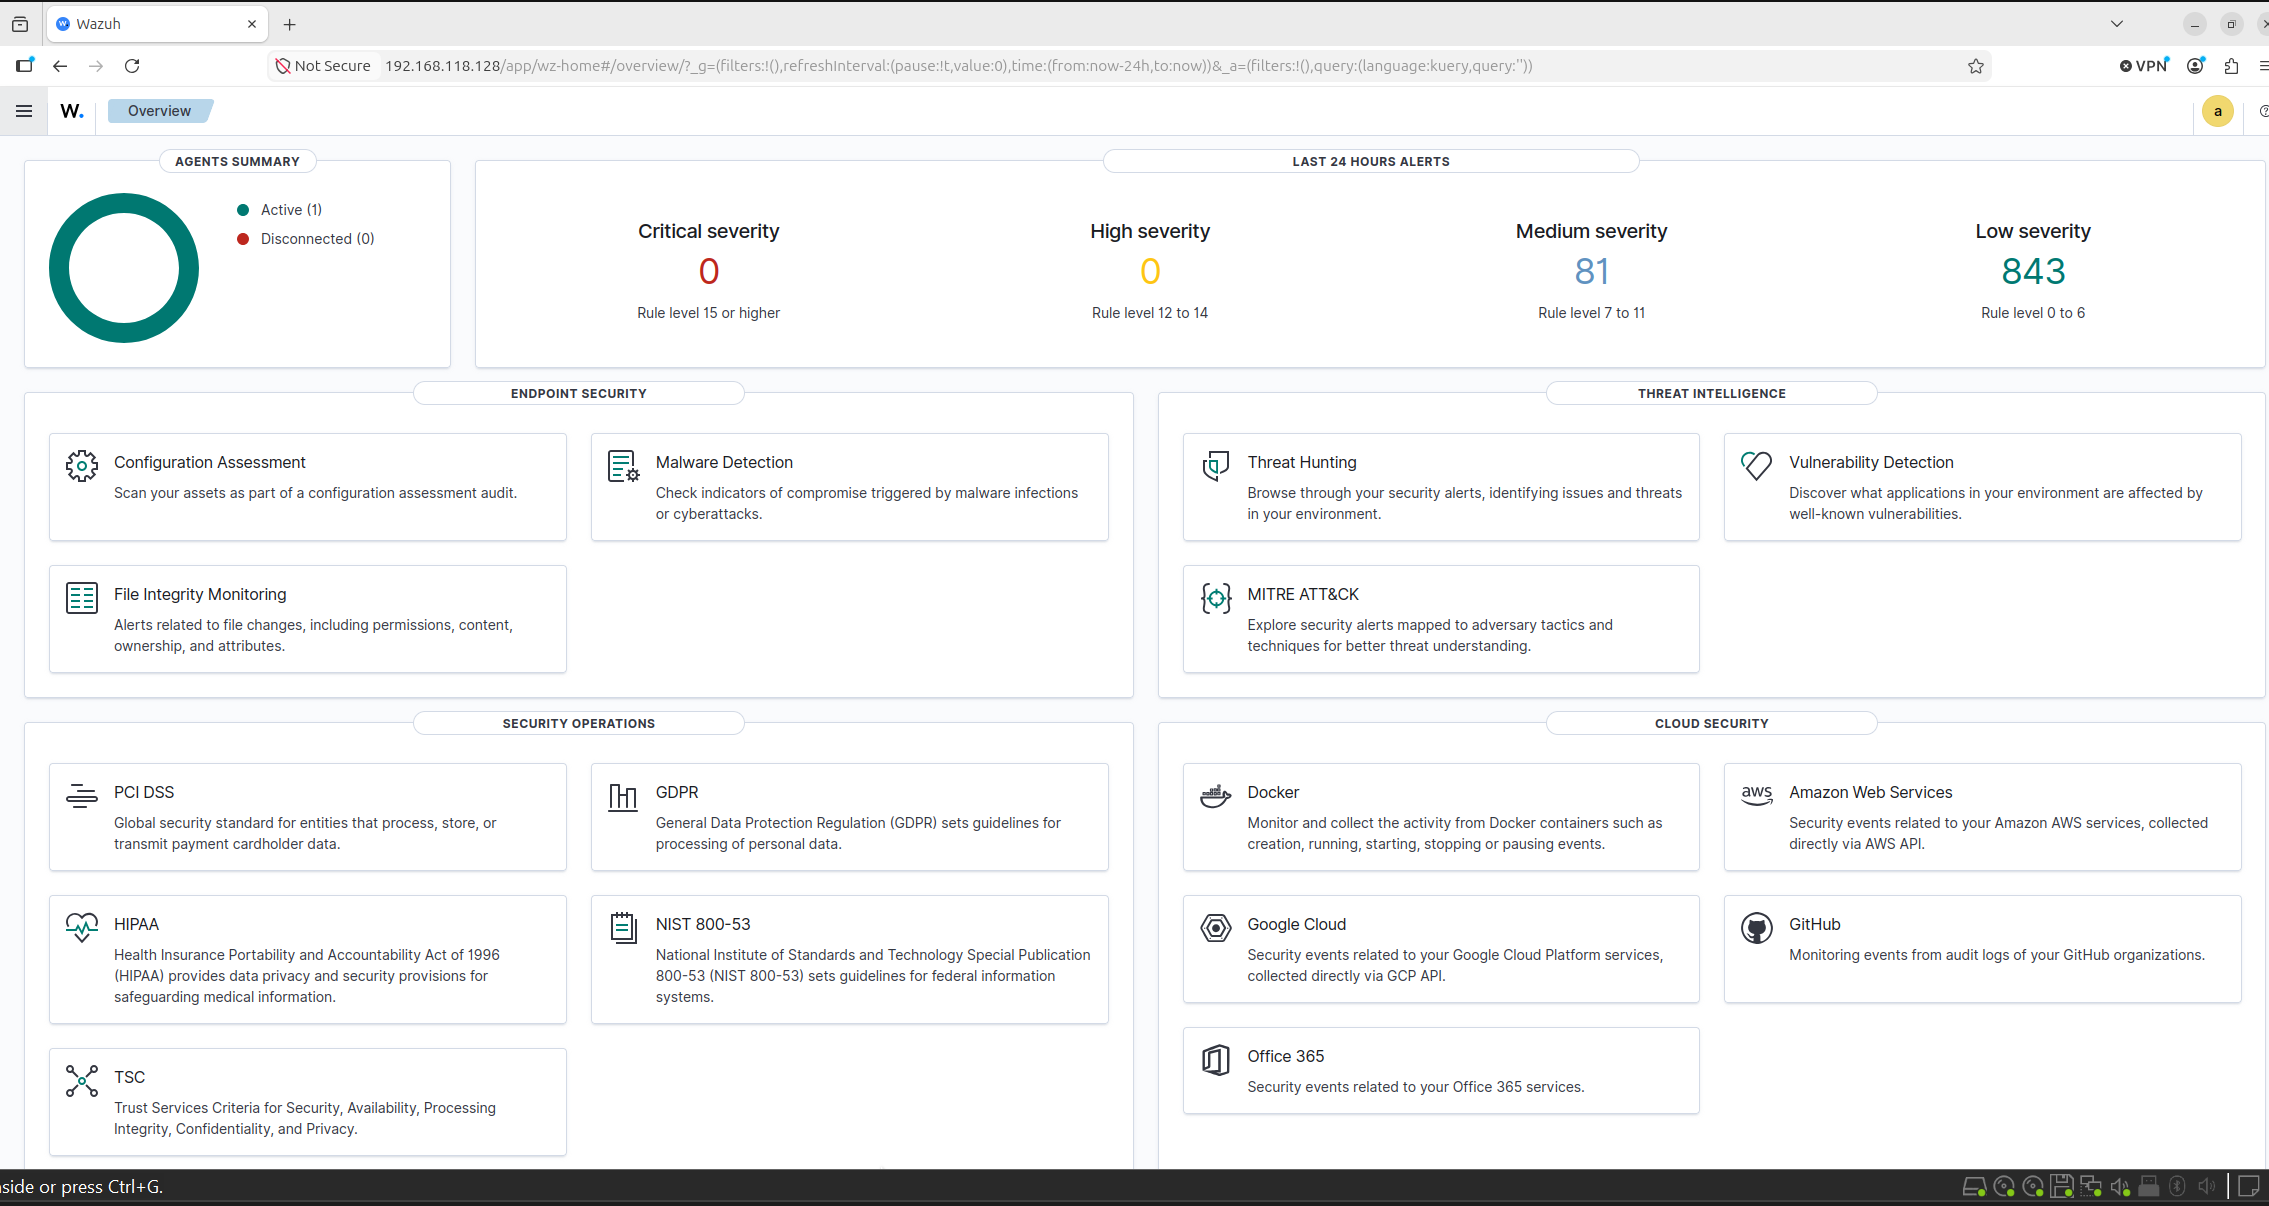Open the High severity alert count 0
The width and height of the screenshot is (2269, 1206).
[1150, 271]
